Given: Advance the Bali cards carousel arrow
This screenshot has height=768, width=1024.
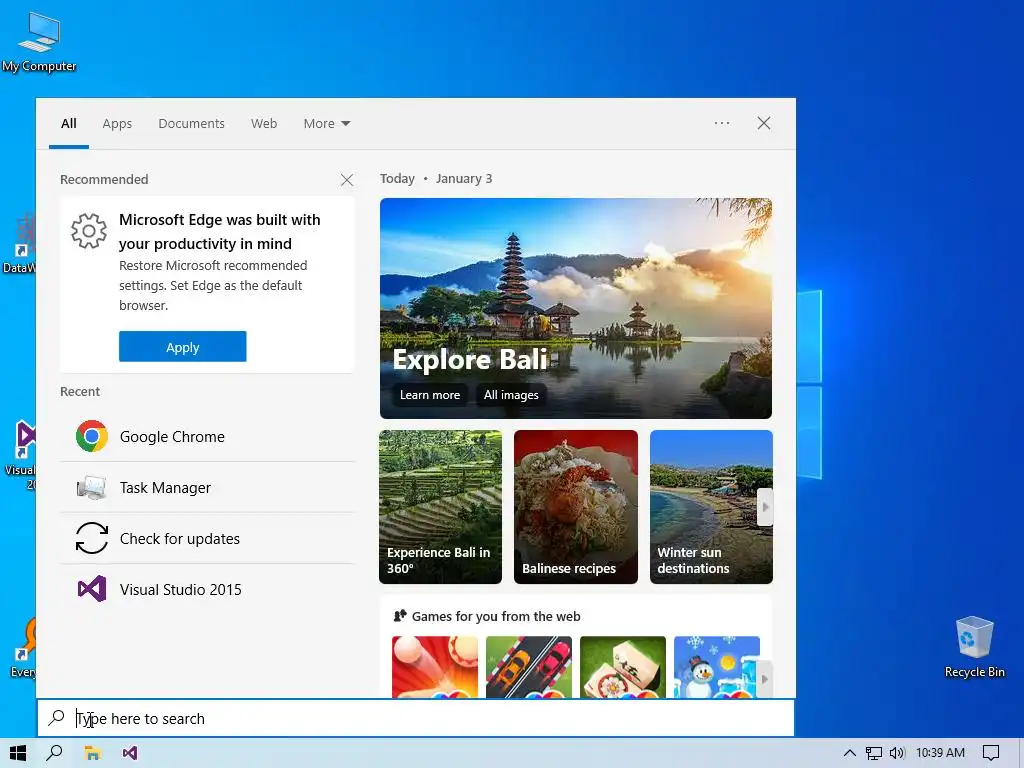Looking at the screenshot, I should tap(765, 507).
